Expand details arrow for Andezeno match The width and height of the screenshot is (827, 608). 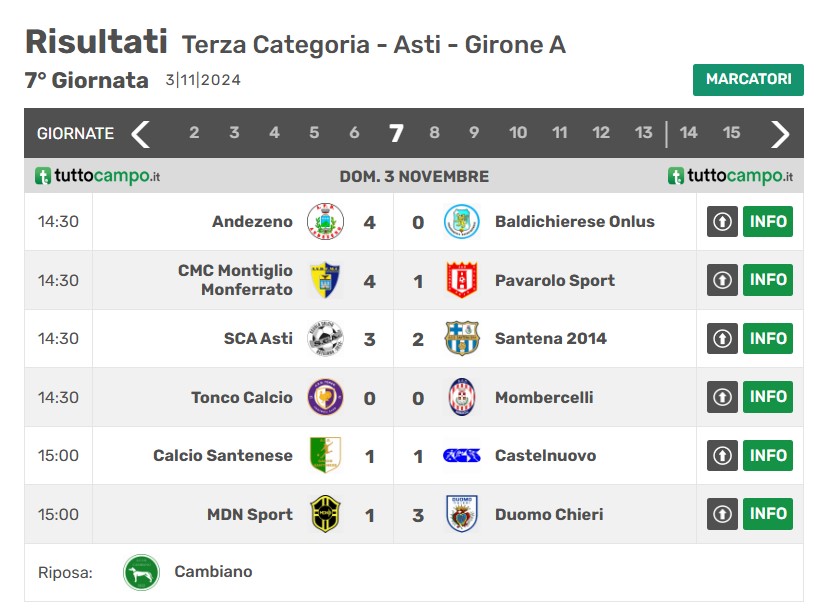(722, 221)
